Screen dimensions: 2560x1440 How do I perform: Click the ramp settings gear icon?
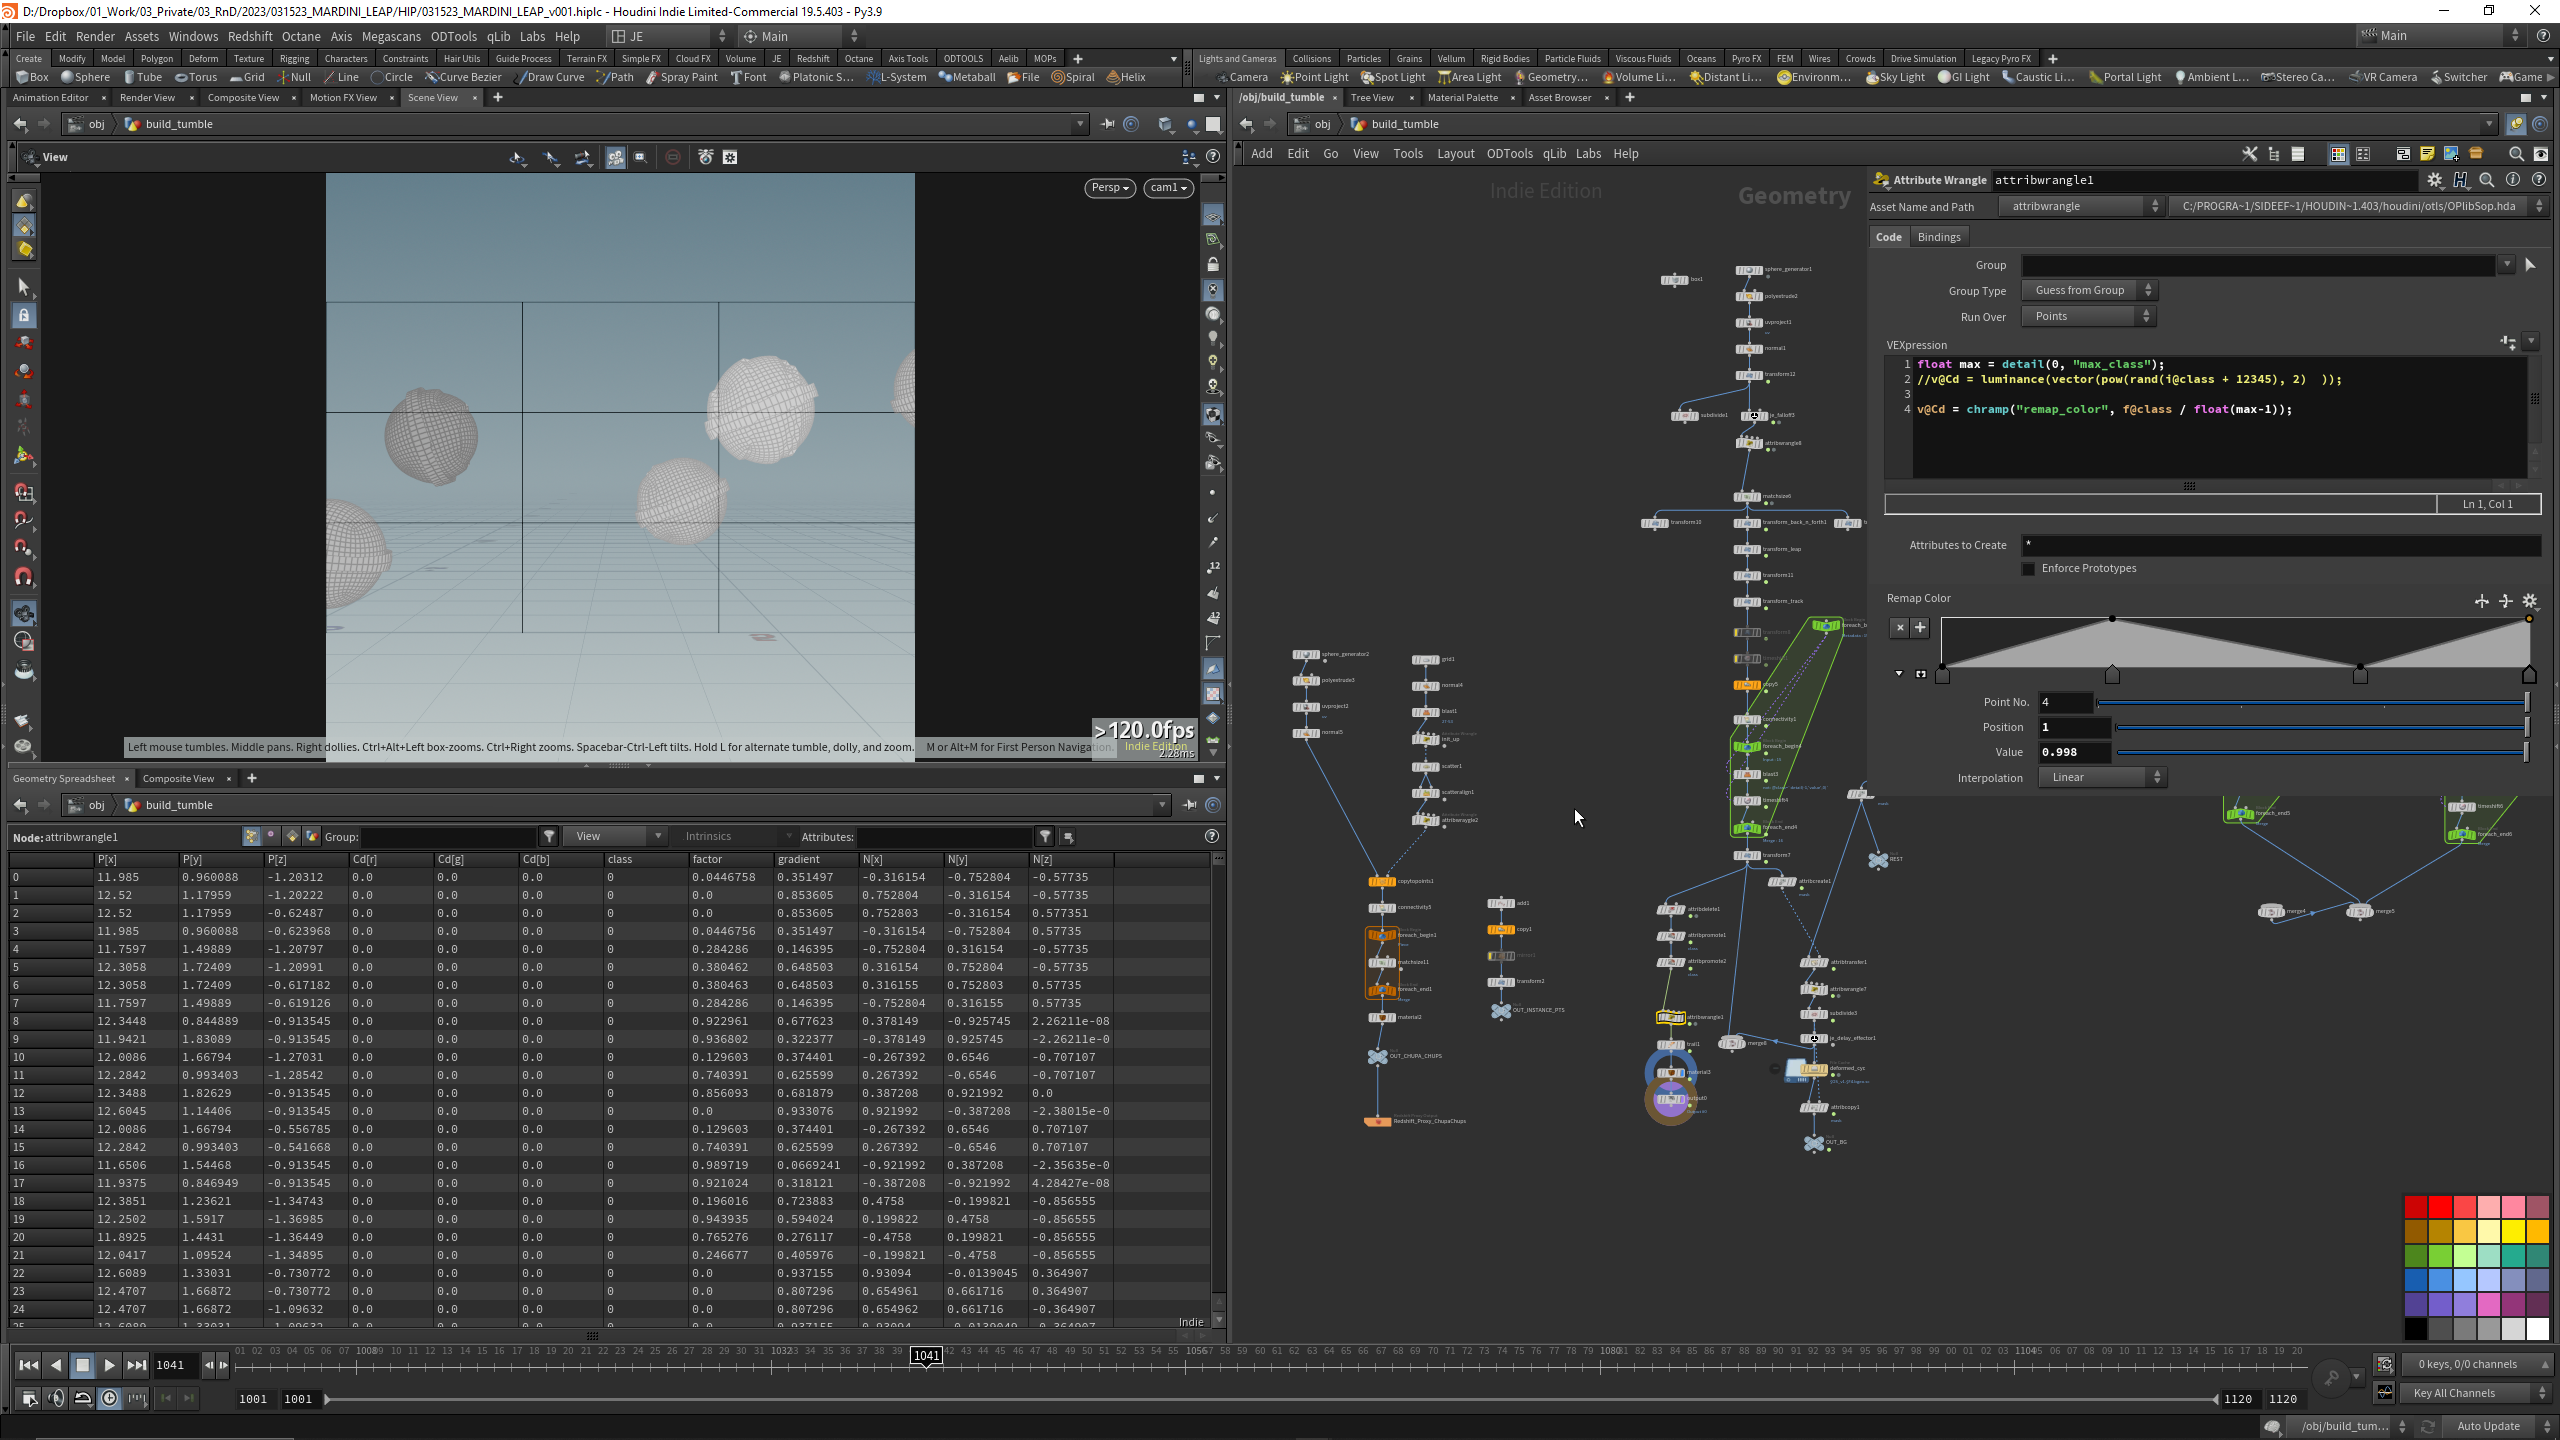(x=2530, y=601)
